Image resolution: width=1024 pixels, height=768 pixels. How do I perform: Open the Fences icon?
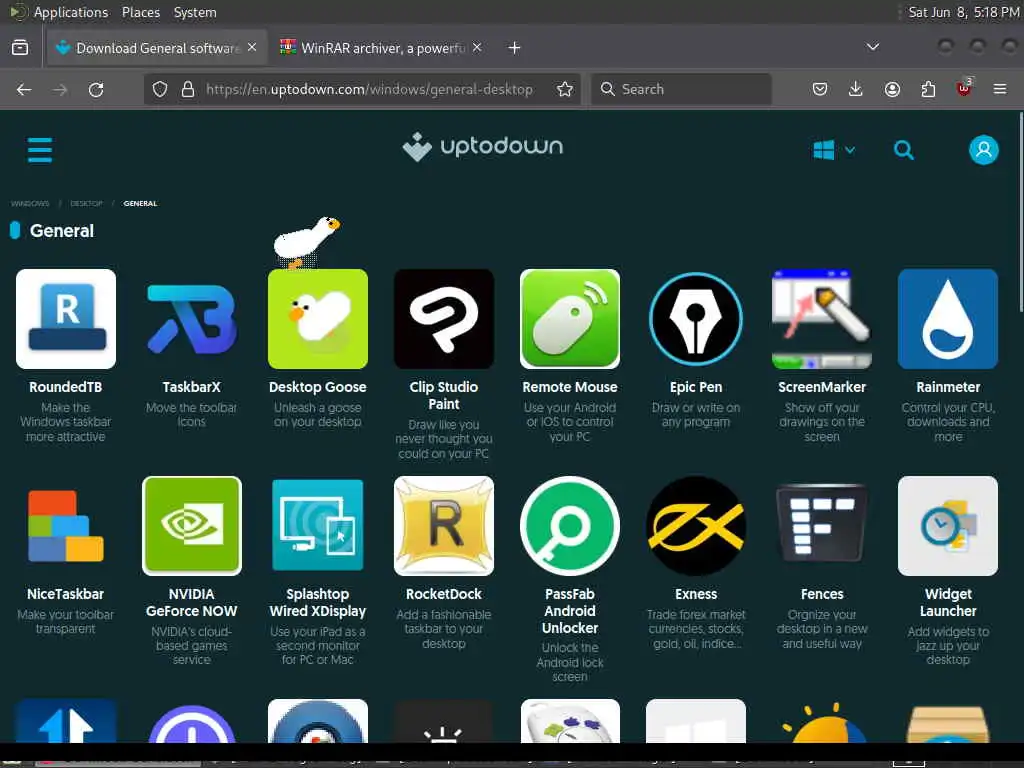coord(822,526)
